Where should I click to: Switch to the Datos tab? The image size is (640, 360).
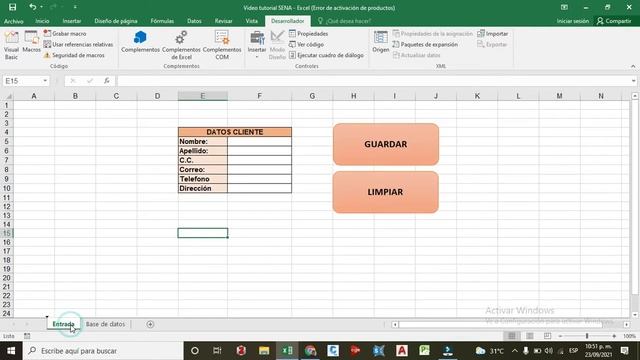click(x=194, y=21)
